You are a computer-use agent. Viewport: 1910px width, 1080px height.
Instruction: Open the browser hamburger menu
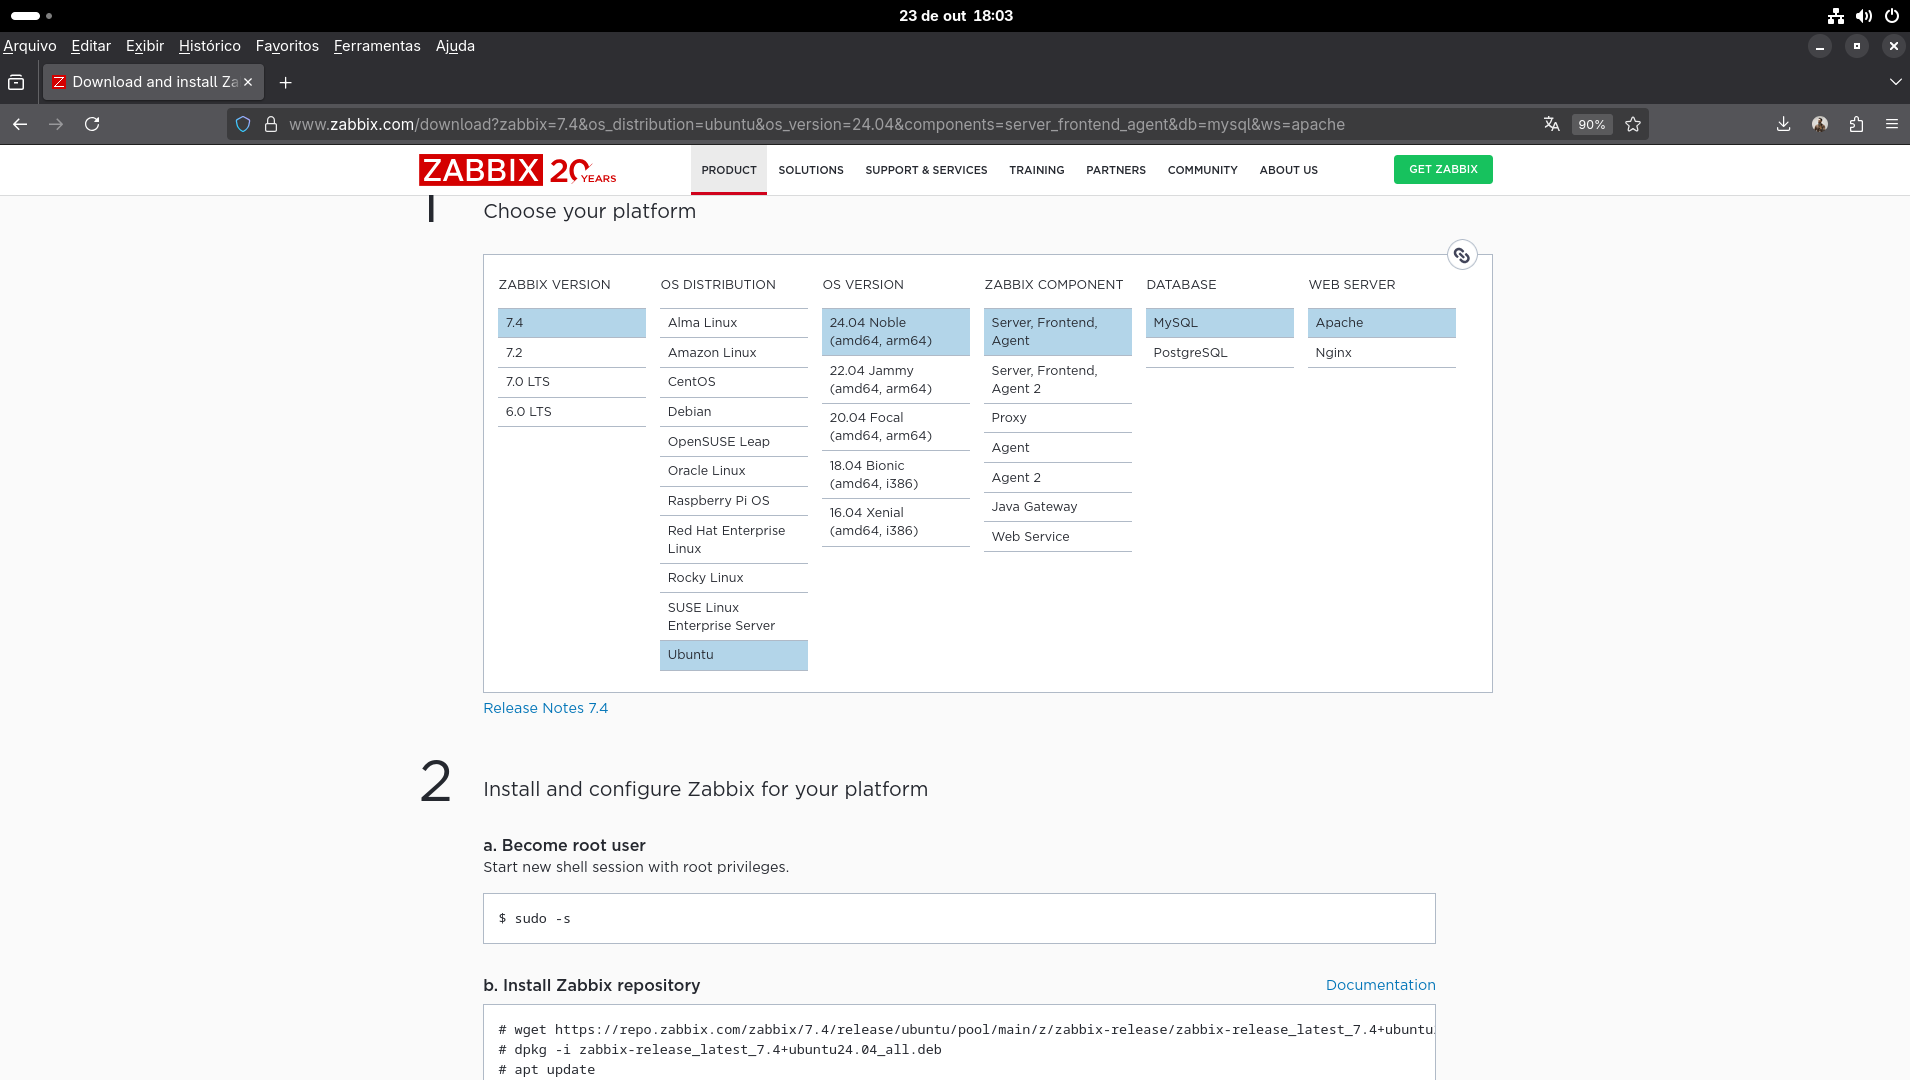(x=1892, y=125)
